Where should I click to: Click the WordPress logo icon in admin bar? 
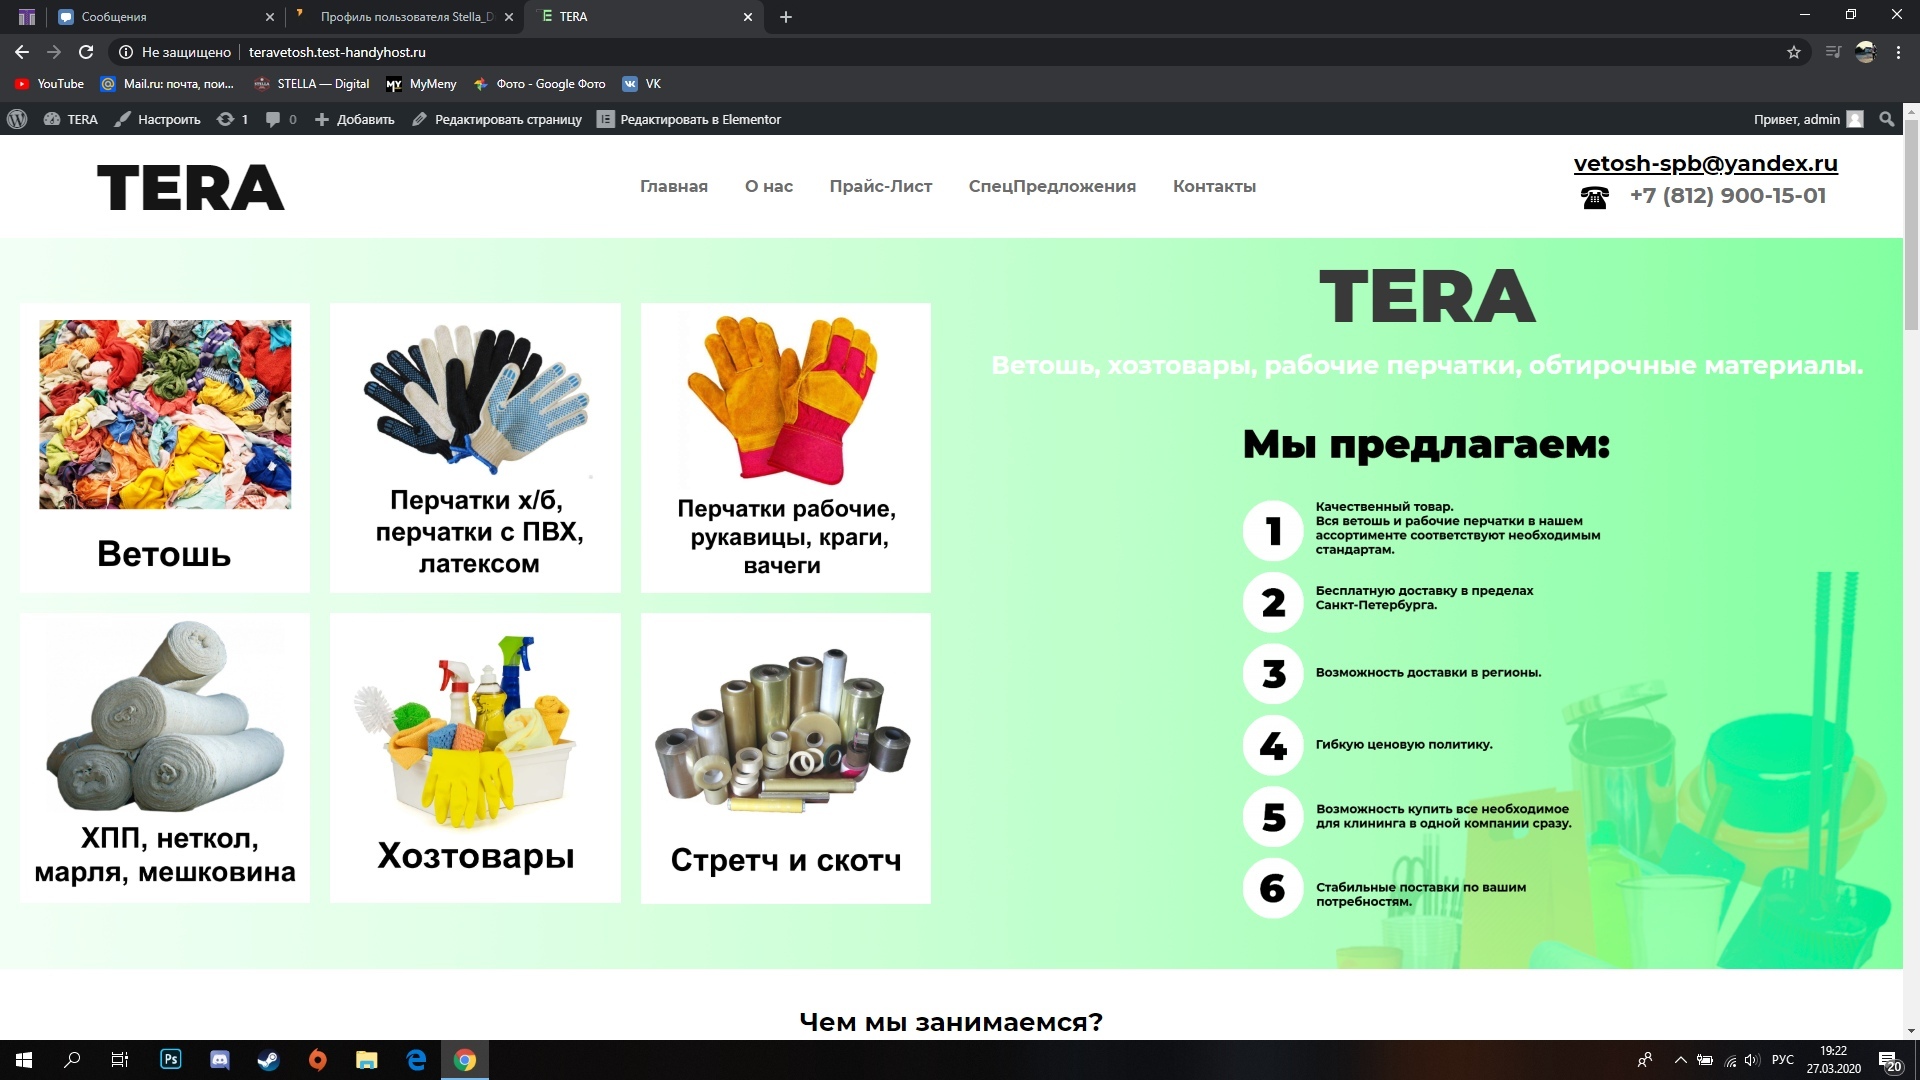coord(16,119)
